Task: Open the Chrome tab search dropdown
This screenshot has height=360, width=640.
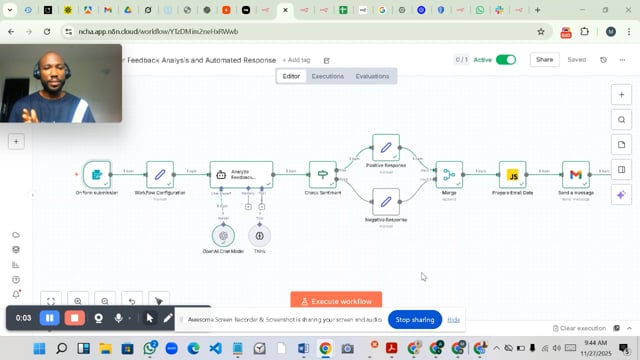Action: [x=10, y=10]
